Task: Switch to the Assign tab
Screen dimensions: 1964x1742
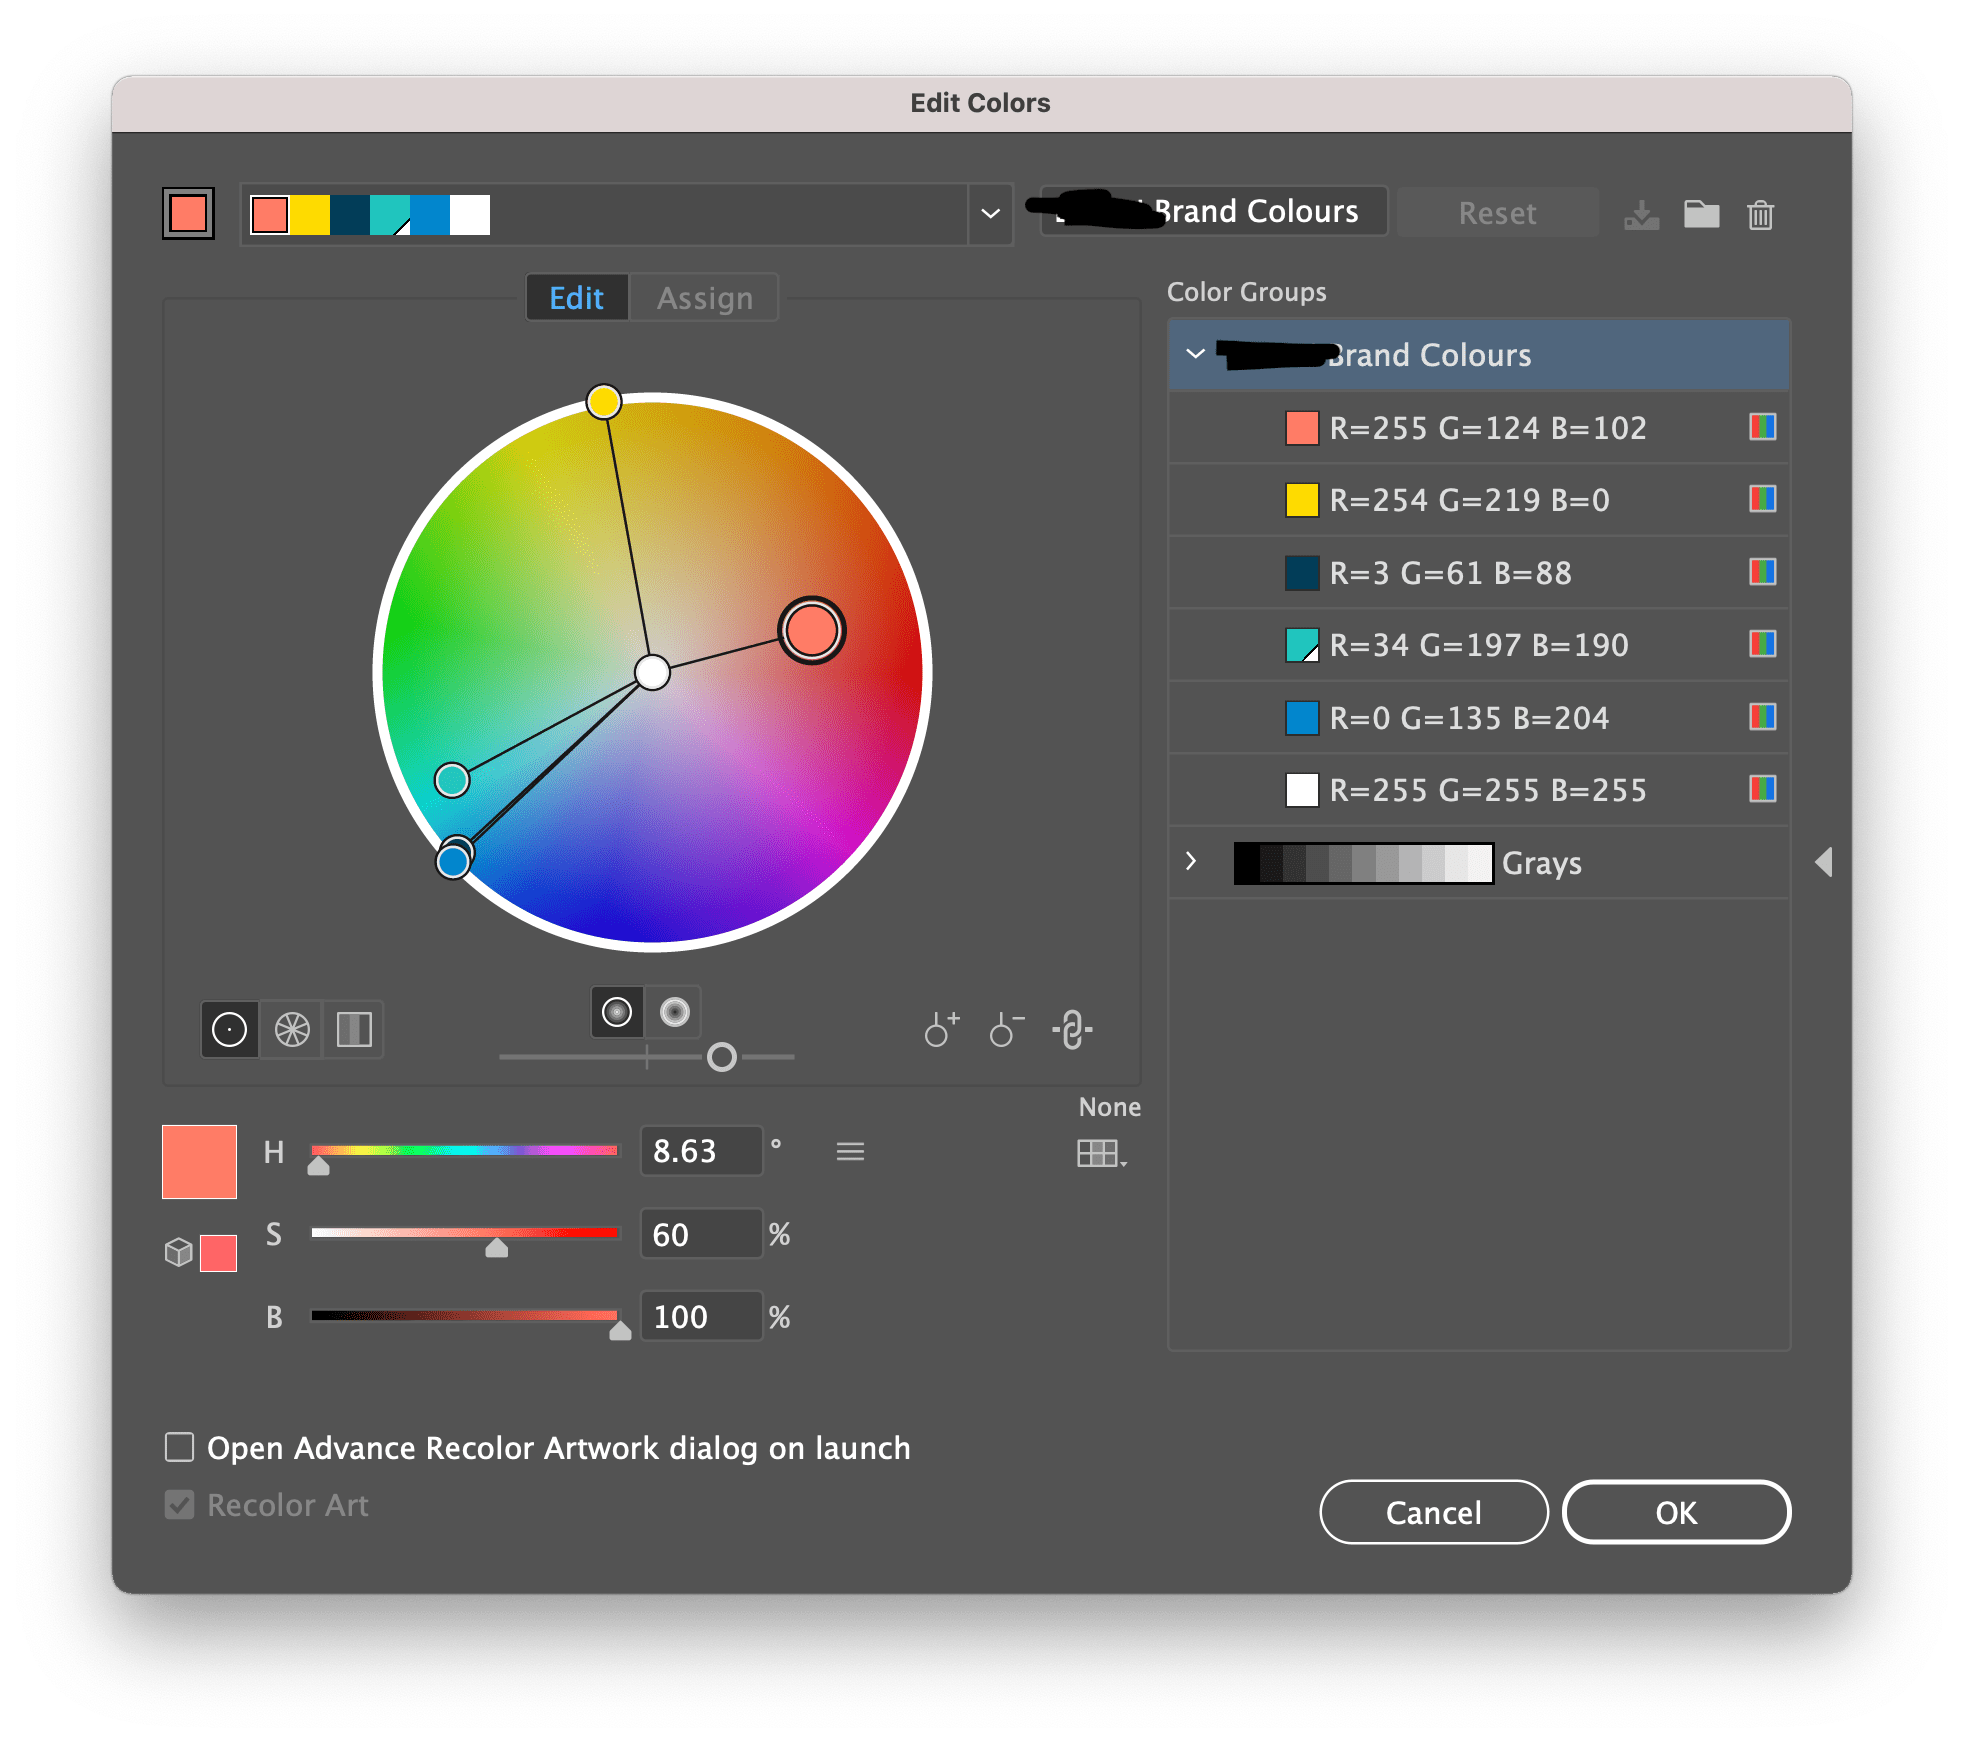Action: click(704, 297)
